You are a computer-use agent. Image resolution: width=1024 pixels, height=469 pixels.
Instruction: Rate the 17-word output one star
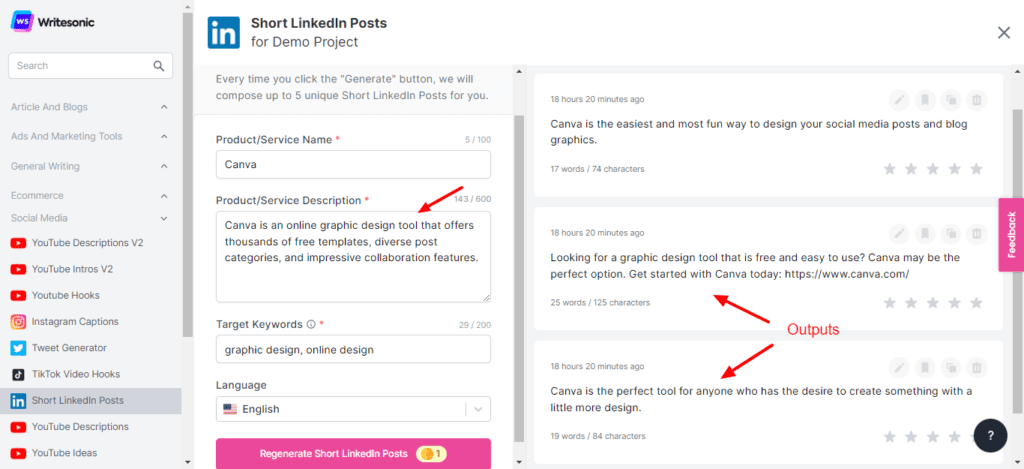pyautogui.click(x=889, y=169)
